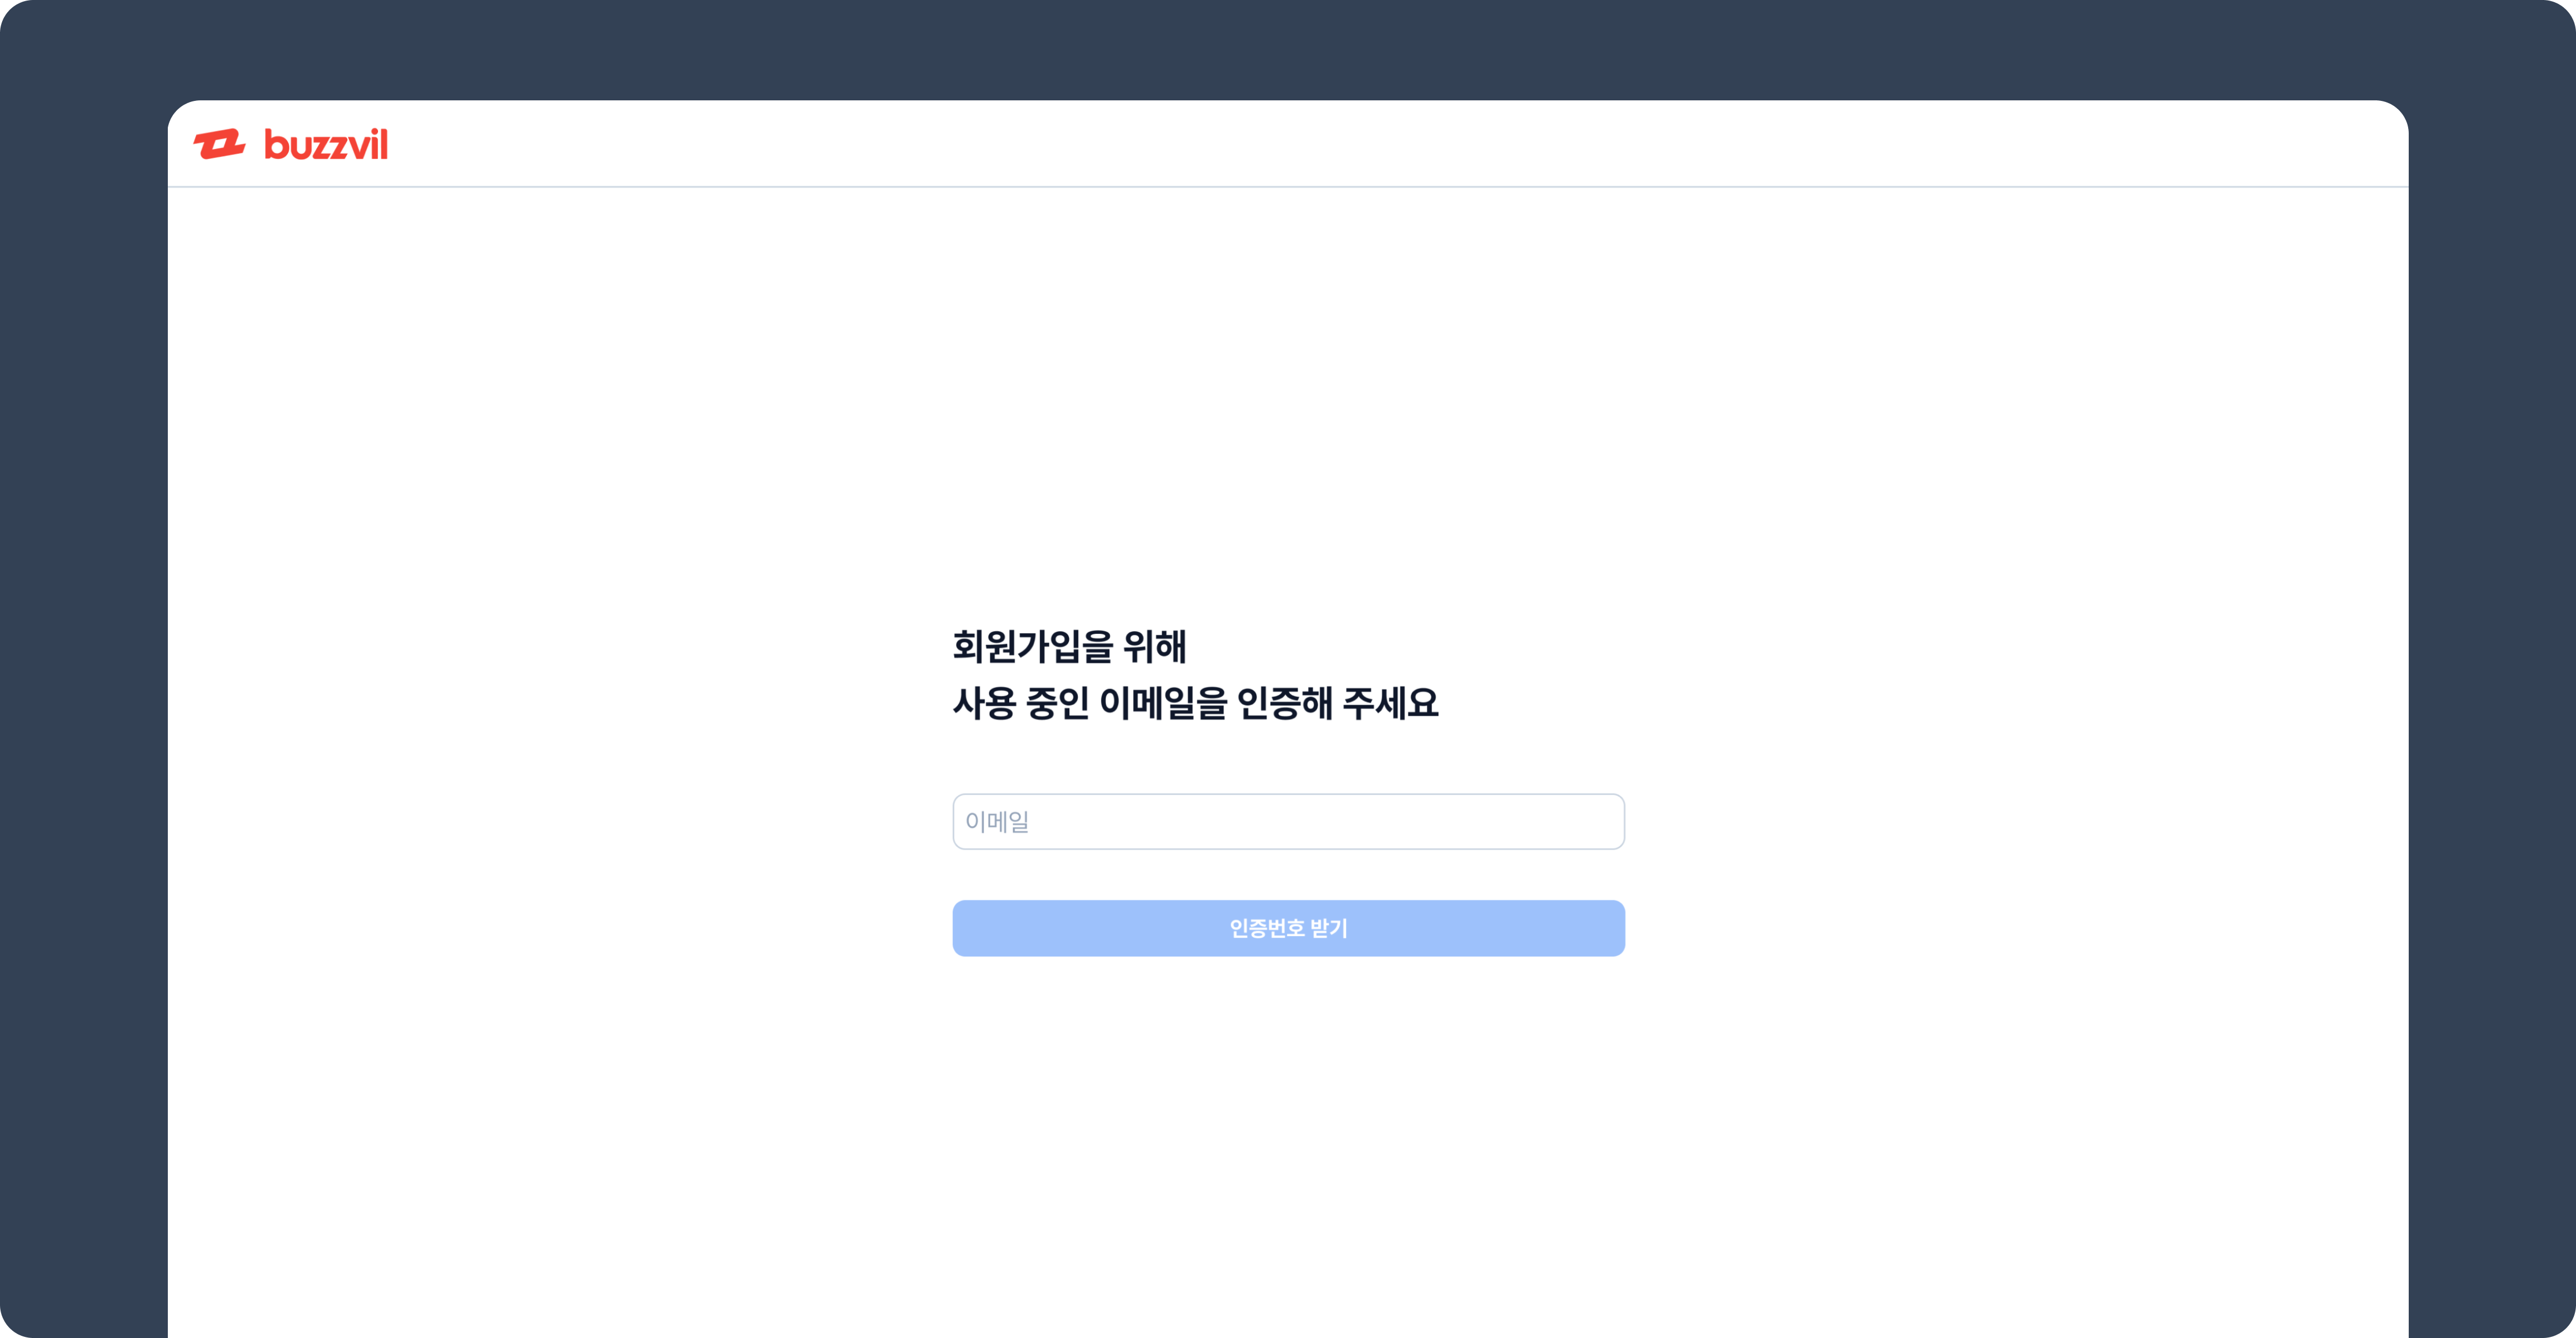Screen dimensions: 2576x1338
Task: Click the 사용 중인 이메일을 인증해 주세요 heading
Action: click(x=1195, y=703)
